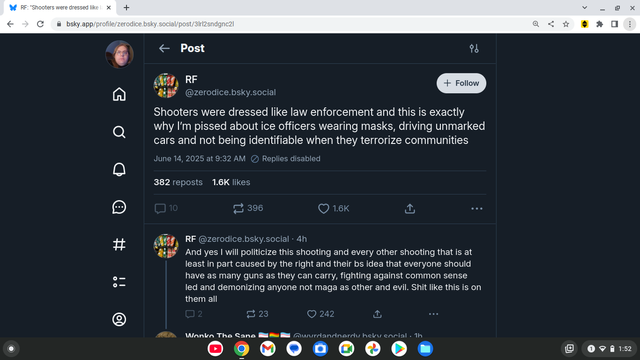Open more options menu on RF's reply

[x=433, y=314]
